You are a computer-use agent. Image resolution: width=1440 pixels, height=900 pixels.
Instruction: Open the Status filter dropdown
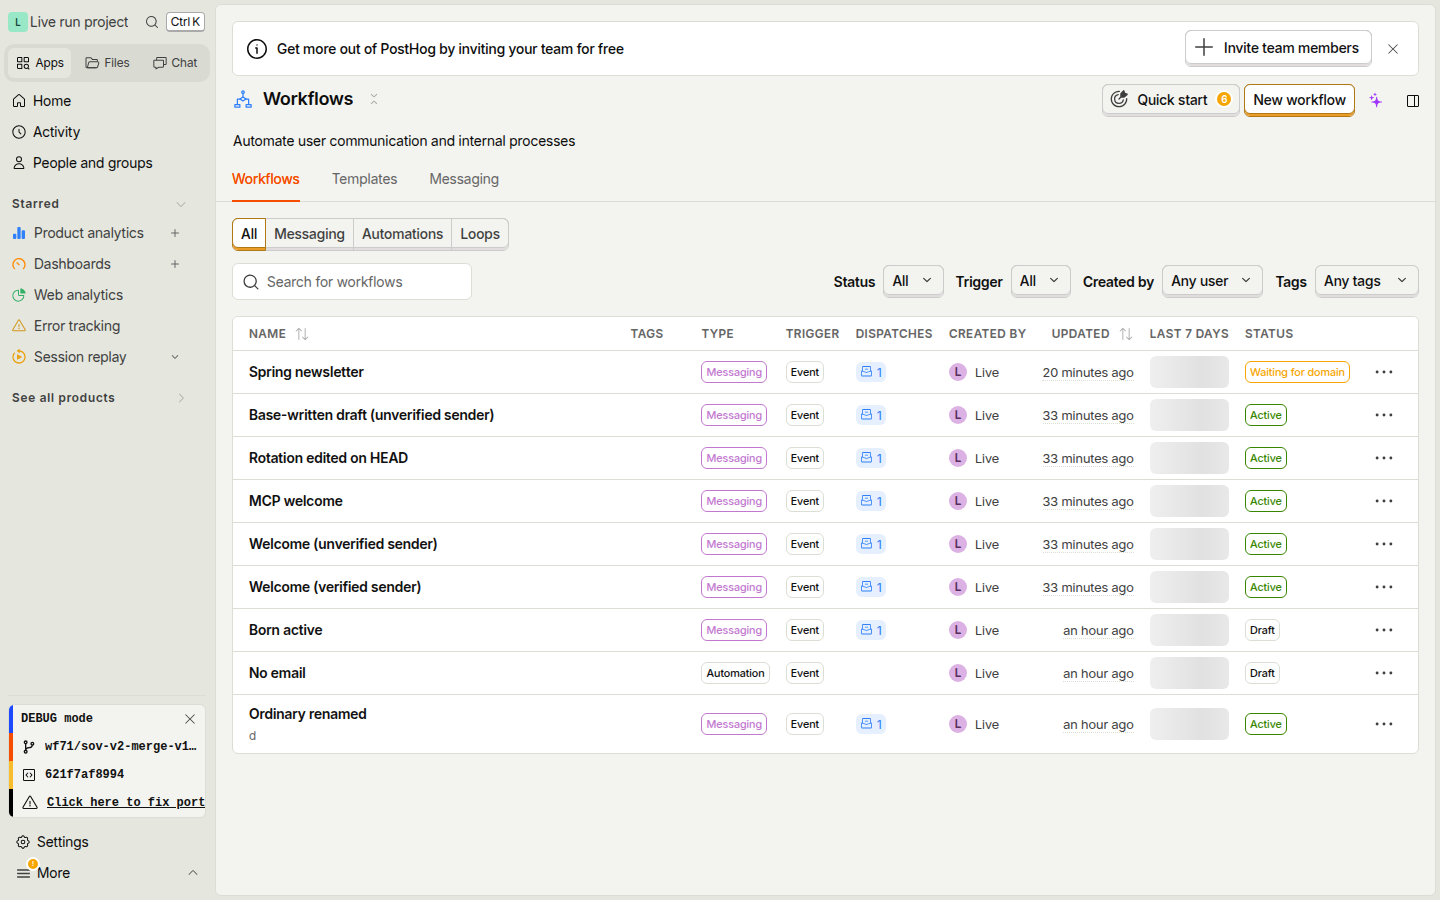pos(913,281)
